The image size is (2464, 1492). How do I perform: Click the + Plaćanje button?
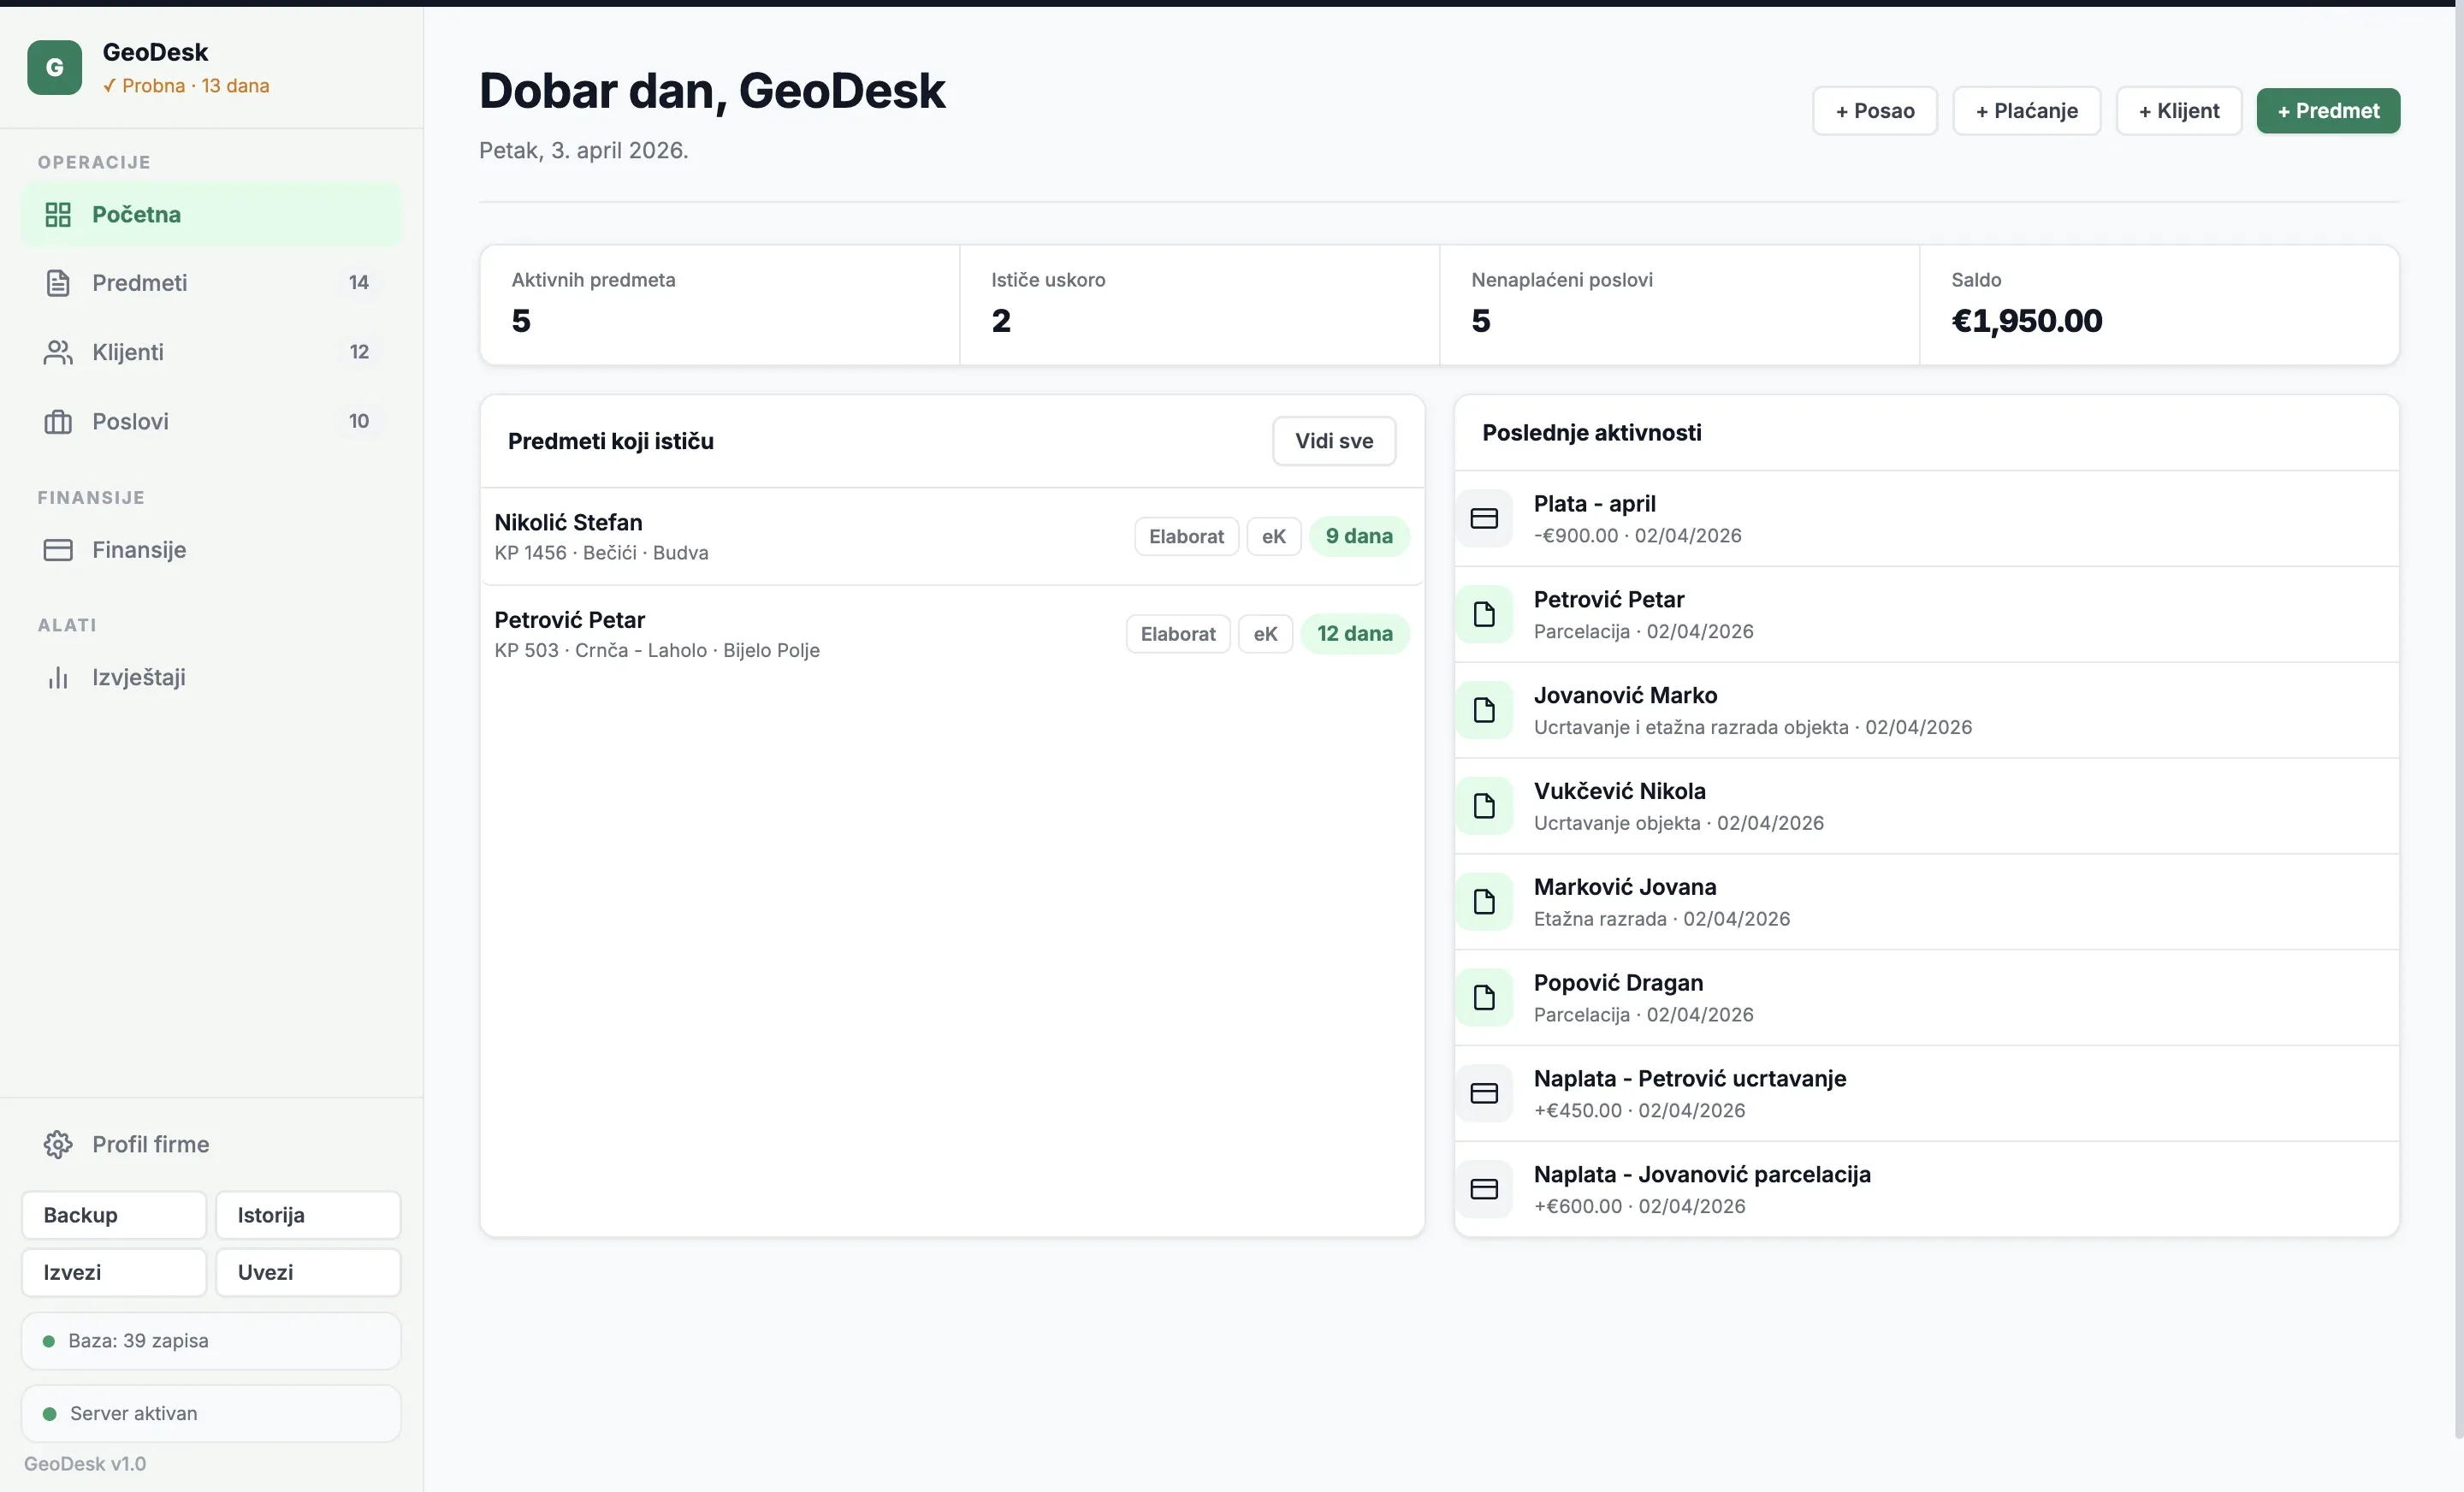[x=2026, y=111]
